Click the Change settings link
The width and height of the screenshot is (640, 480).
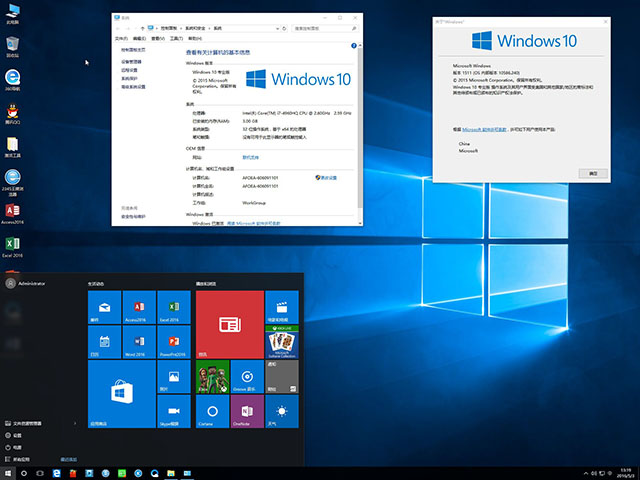click(326, 177)
